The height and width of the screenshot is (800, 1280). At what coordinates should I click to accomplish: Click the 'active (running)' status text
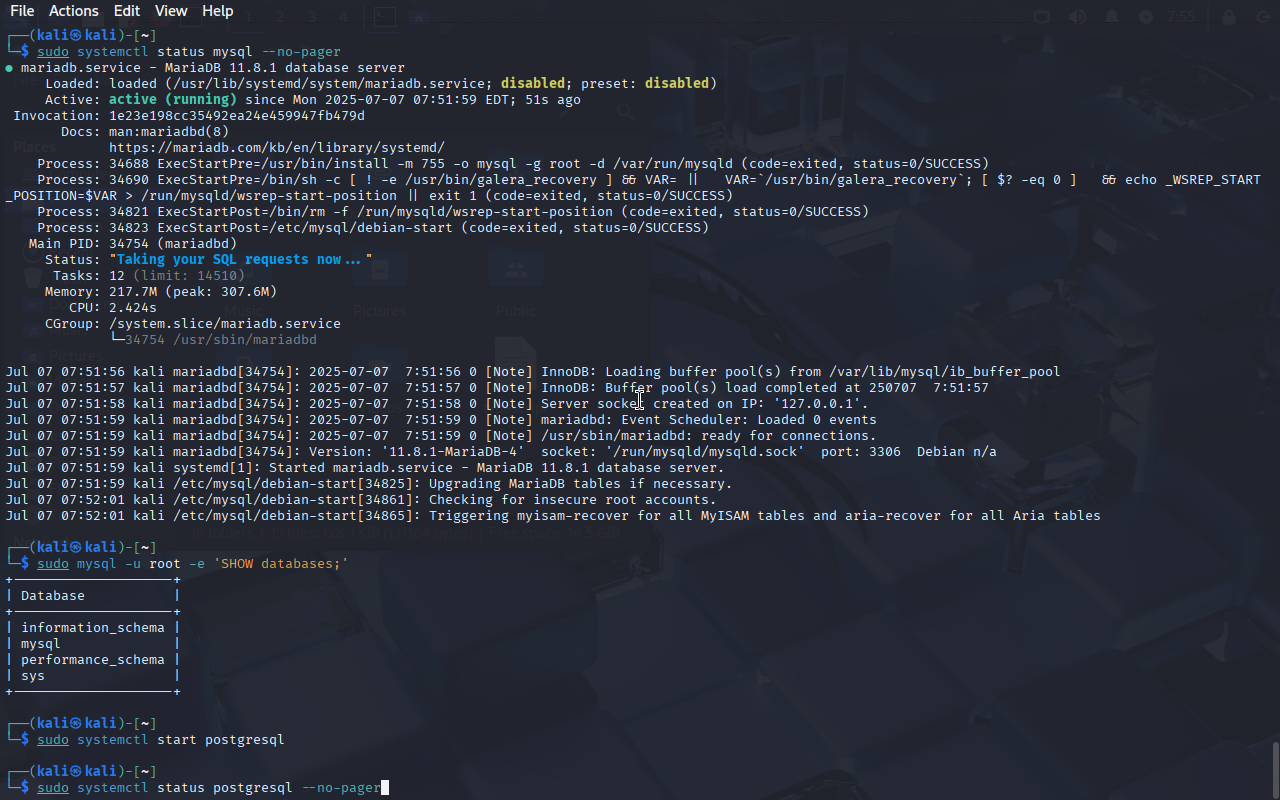(x=173, y=100)
